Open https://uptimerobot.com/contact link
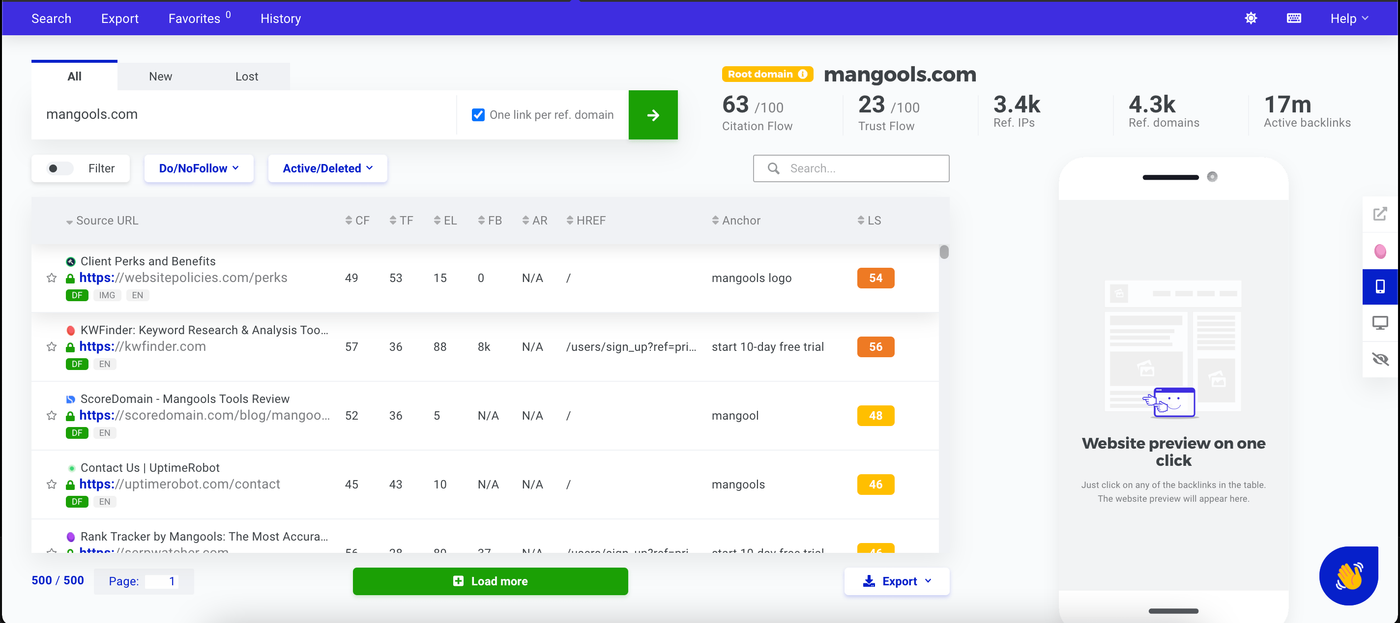The height and width of the screenshot is (623, 1400). tap(179, 485)
